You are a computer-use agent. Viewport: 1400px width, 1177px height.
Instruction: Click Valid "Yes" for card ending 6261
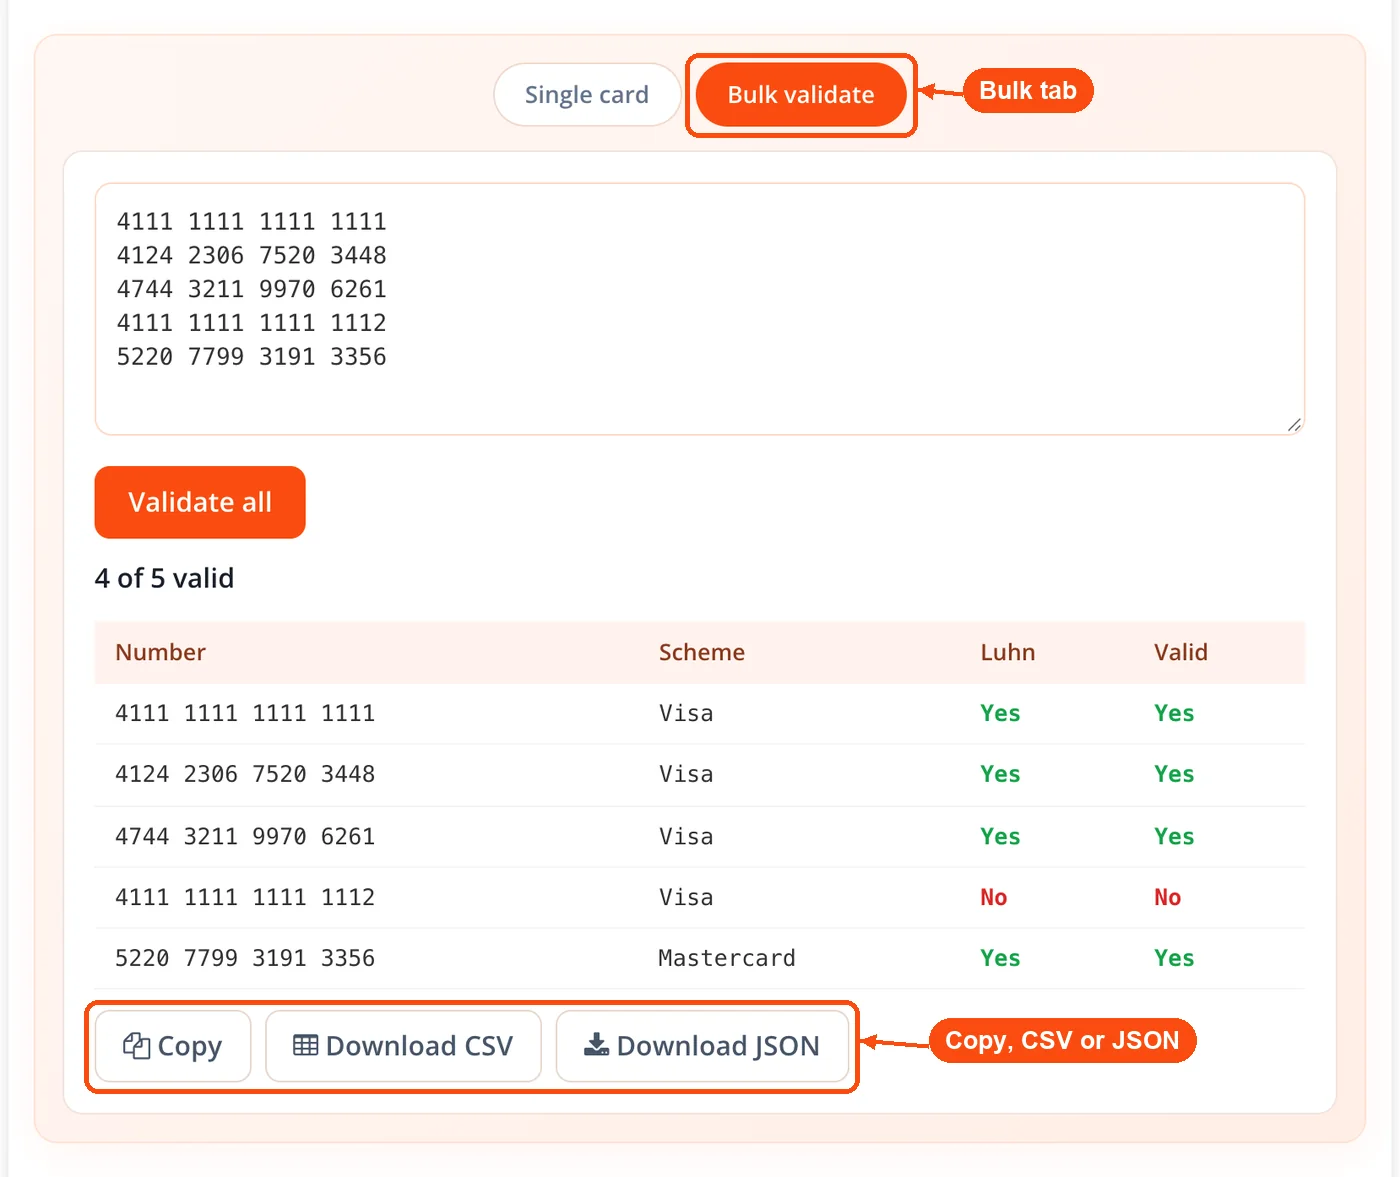pyautogui.click(x=1174, y=836)
